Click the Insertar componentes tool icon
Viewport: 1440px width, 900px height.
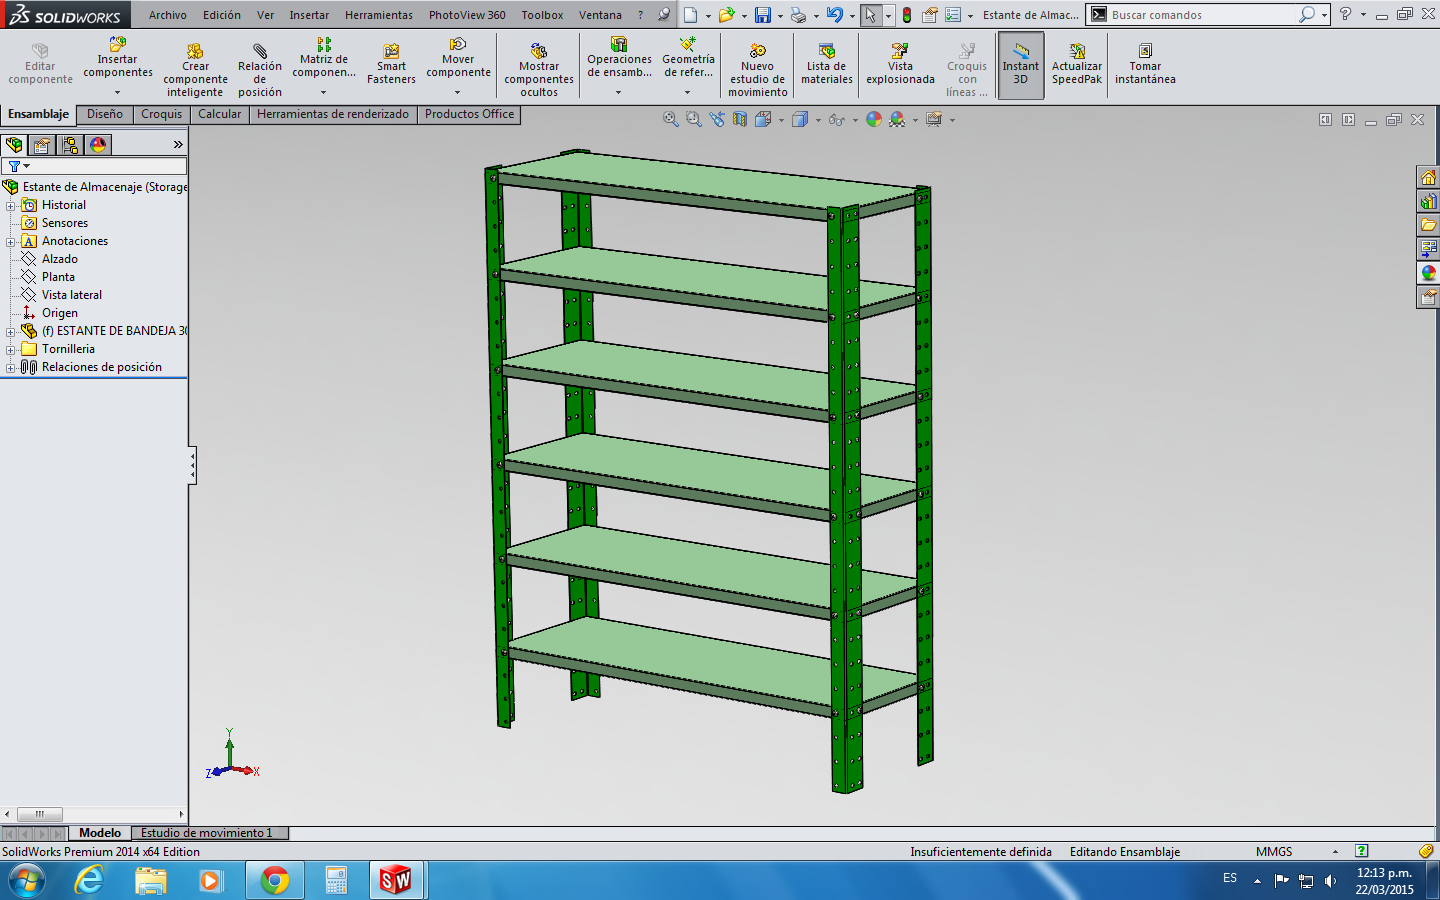(117, 44)
